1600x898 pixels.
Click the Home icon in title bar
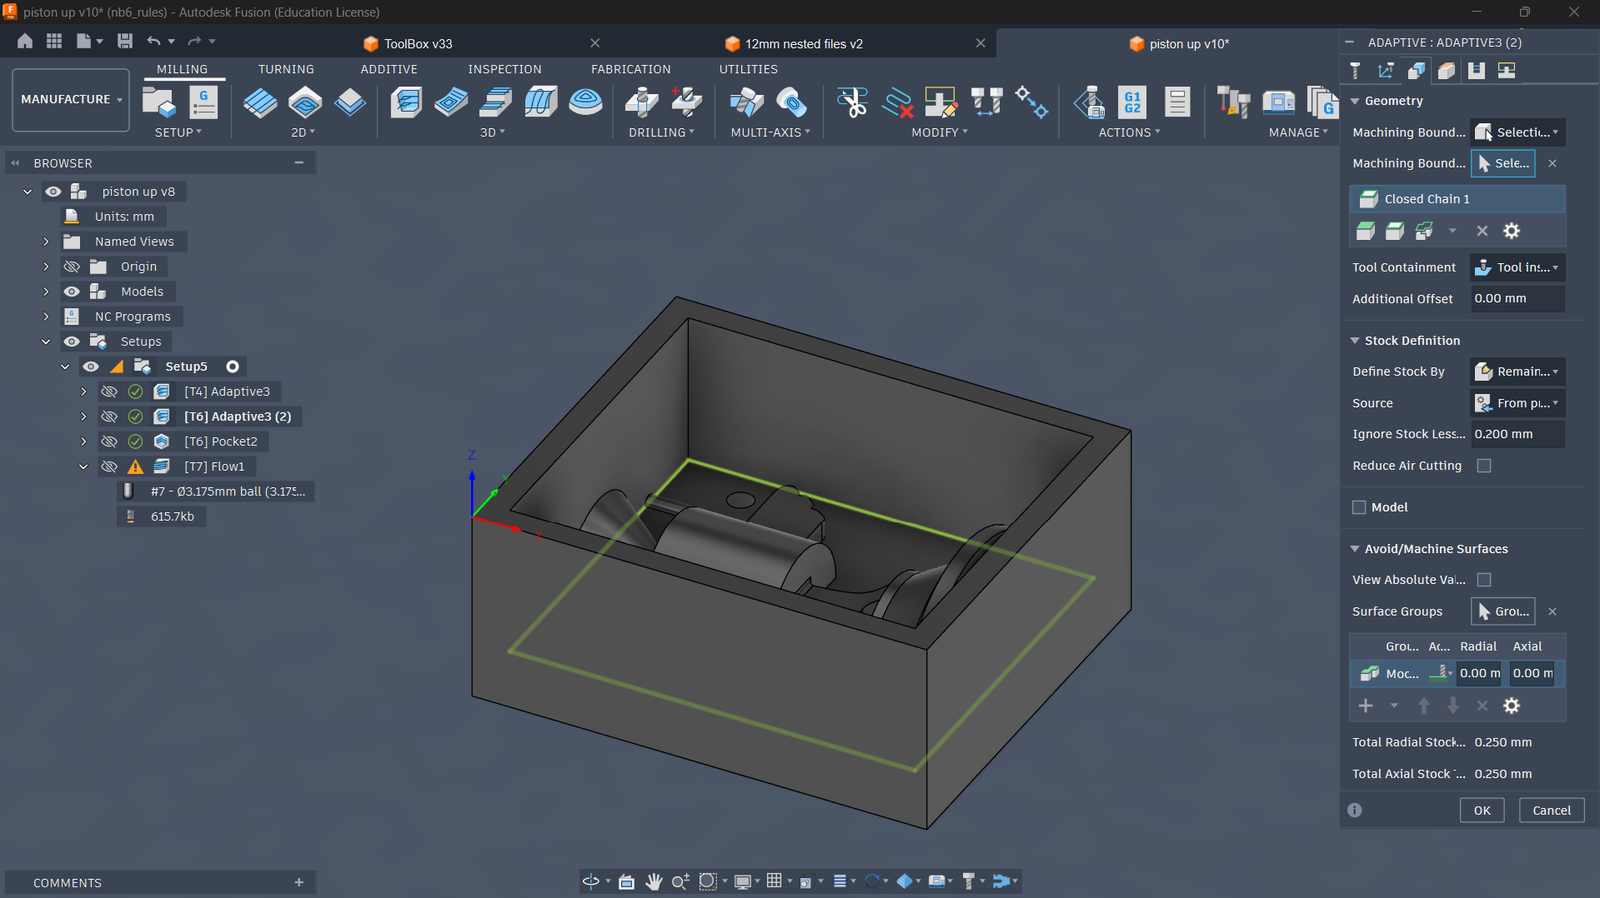[x=25, y=41]
